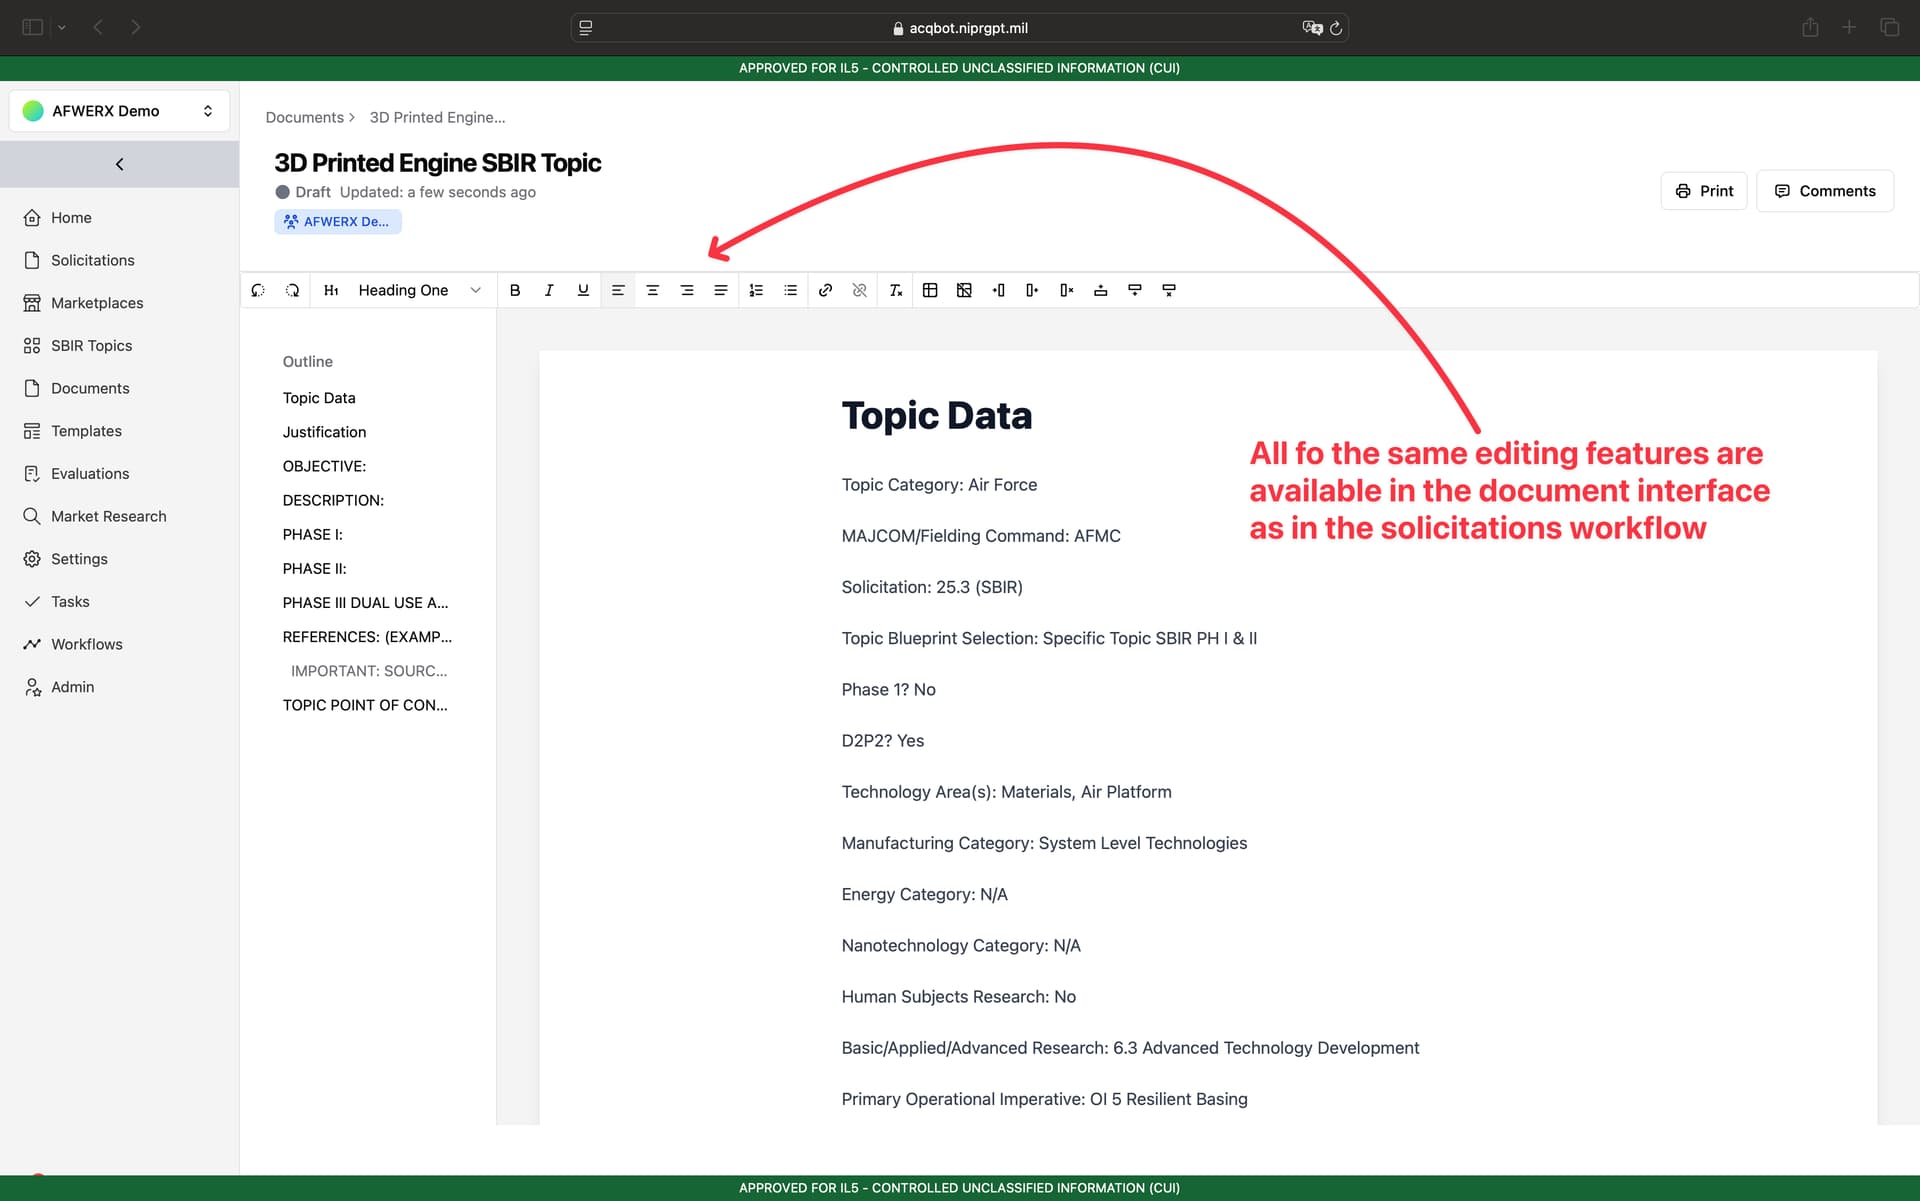Collapse the sidebar with left chevron

119,164
